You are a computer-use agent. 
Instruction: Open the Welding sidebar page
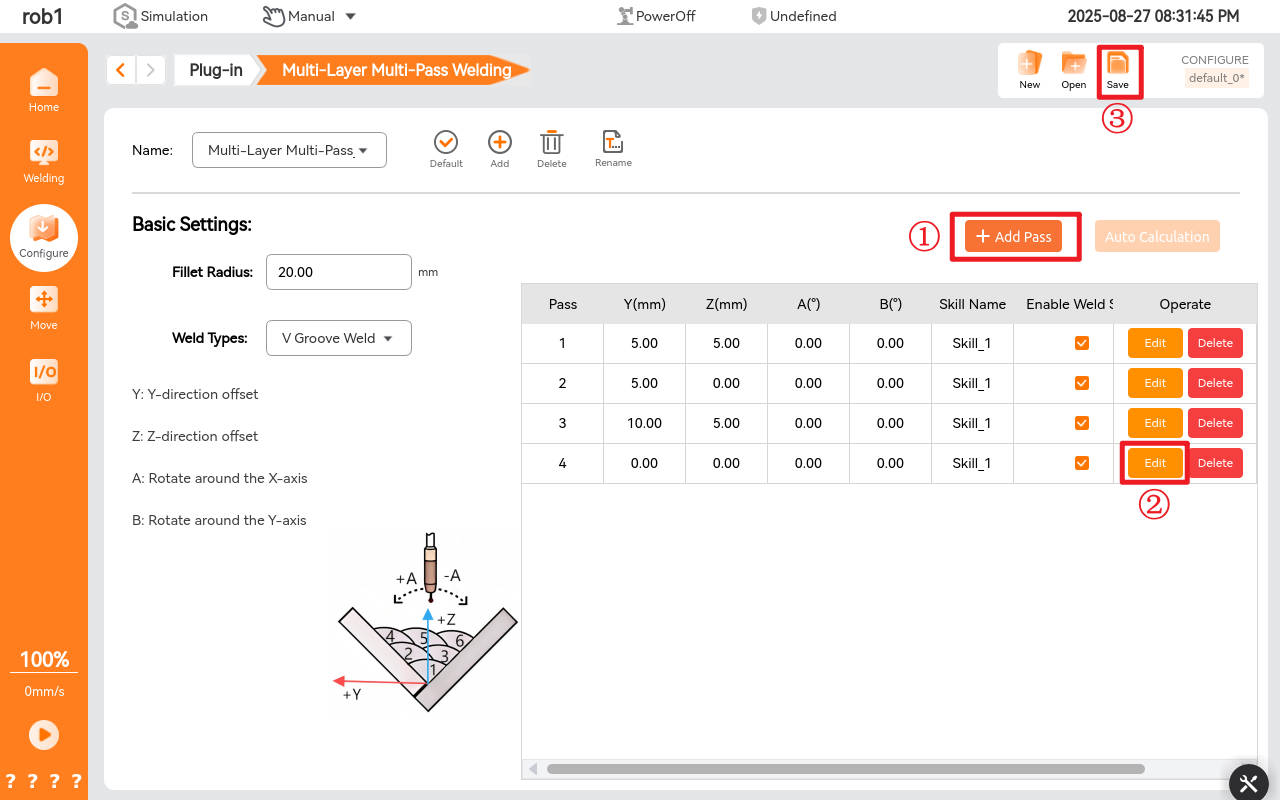click(x=44, y=161)
